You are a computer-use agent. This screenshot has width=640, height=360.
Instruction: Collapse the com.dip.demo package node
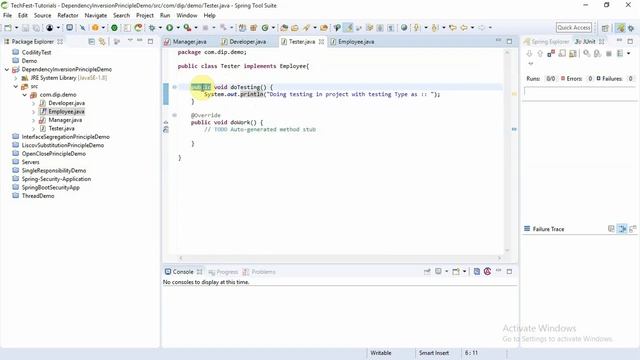point(24,95)
